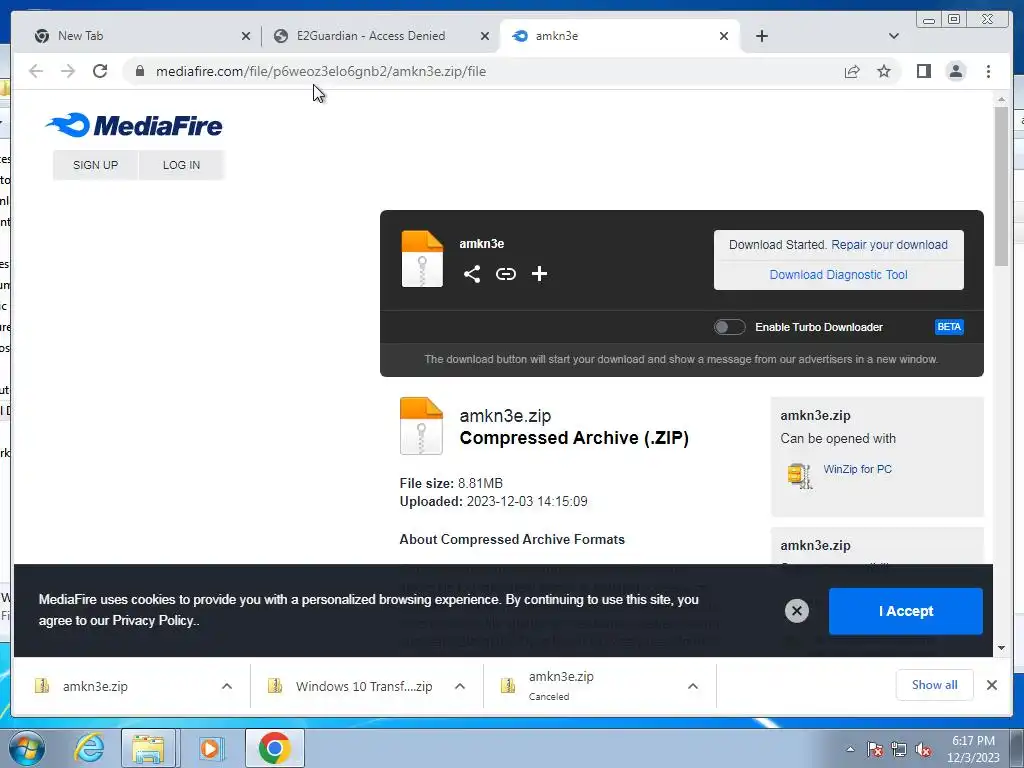Open the Windows Start menu
Screen dimensions: 1024x768
pyautogui.click(x=26, y=748)
